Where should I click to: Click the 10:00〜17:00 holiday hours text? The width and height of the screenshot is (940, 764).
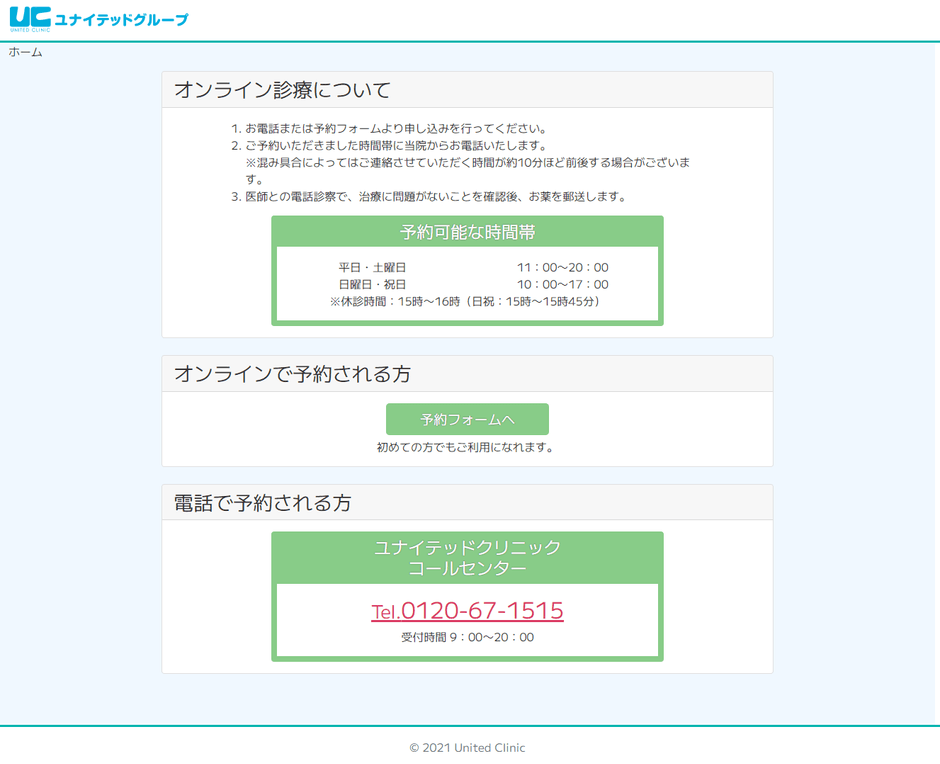(x=562, y=285)
